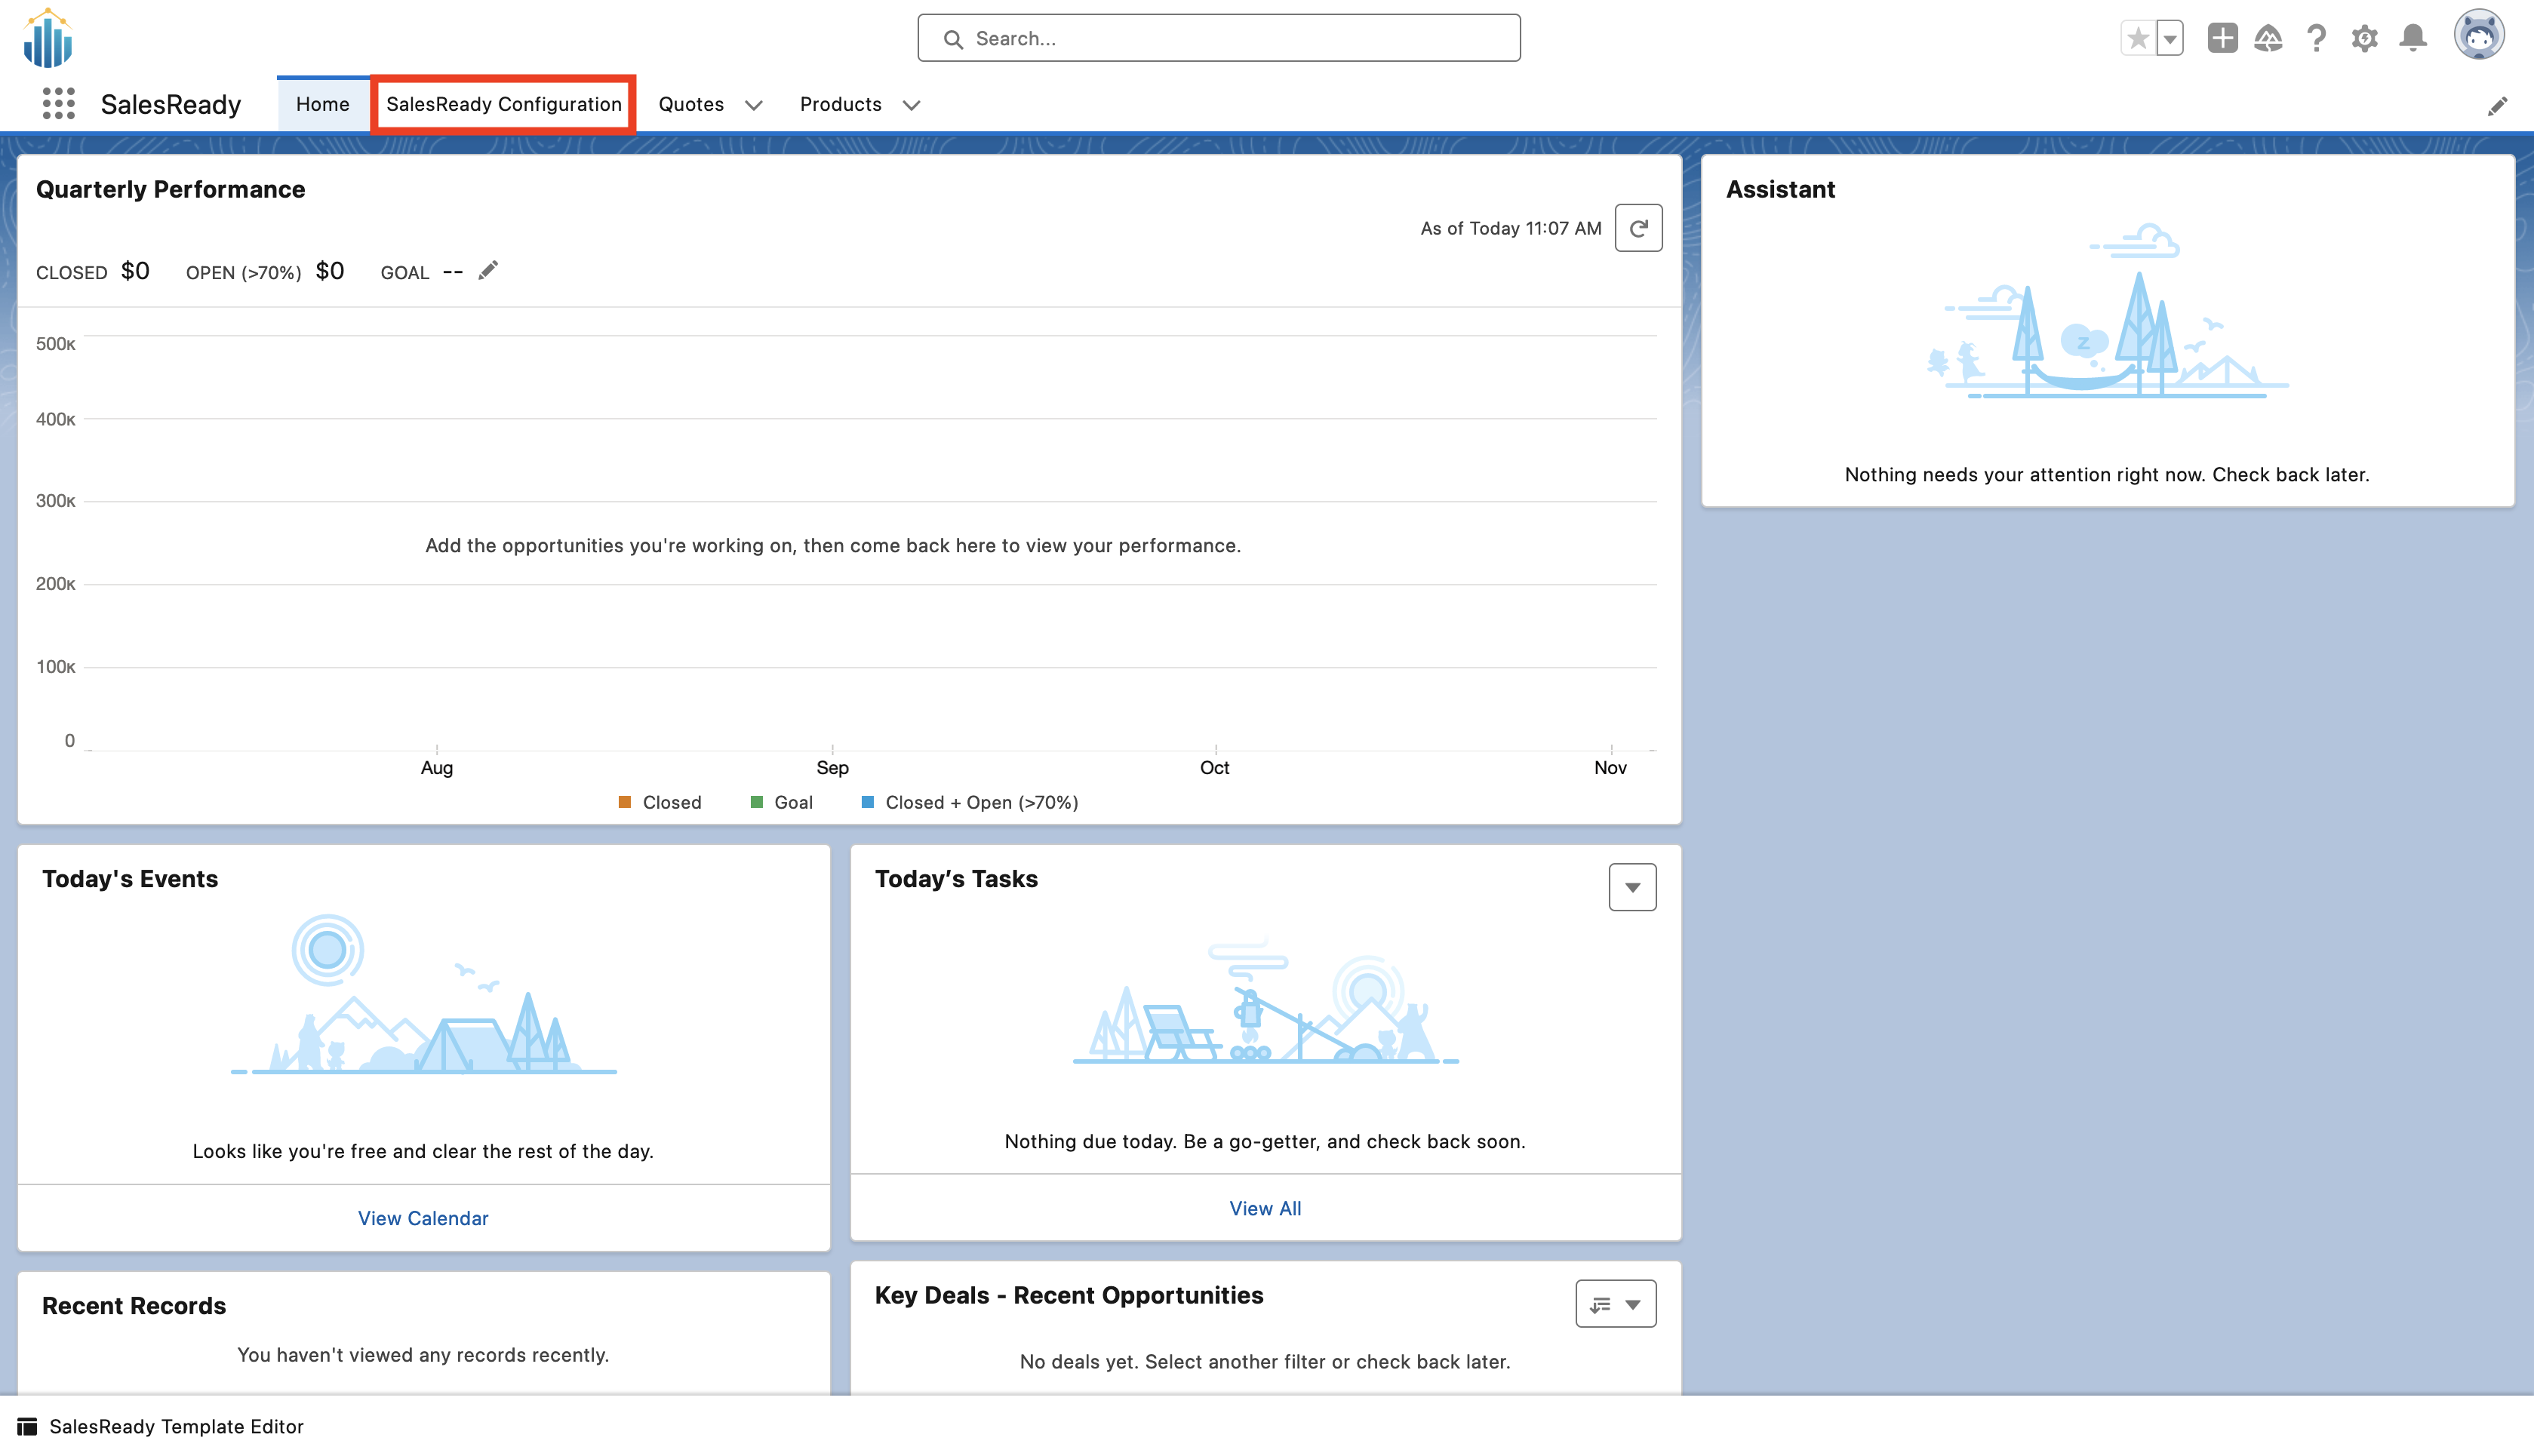
Task: Open the App Launcher grid icon
Action: (59, 104)
